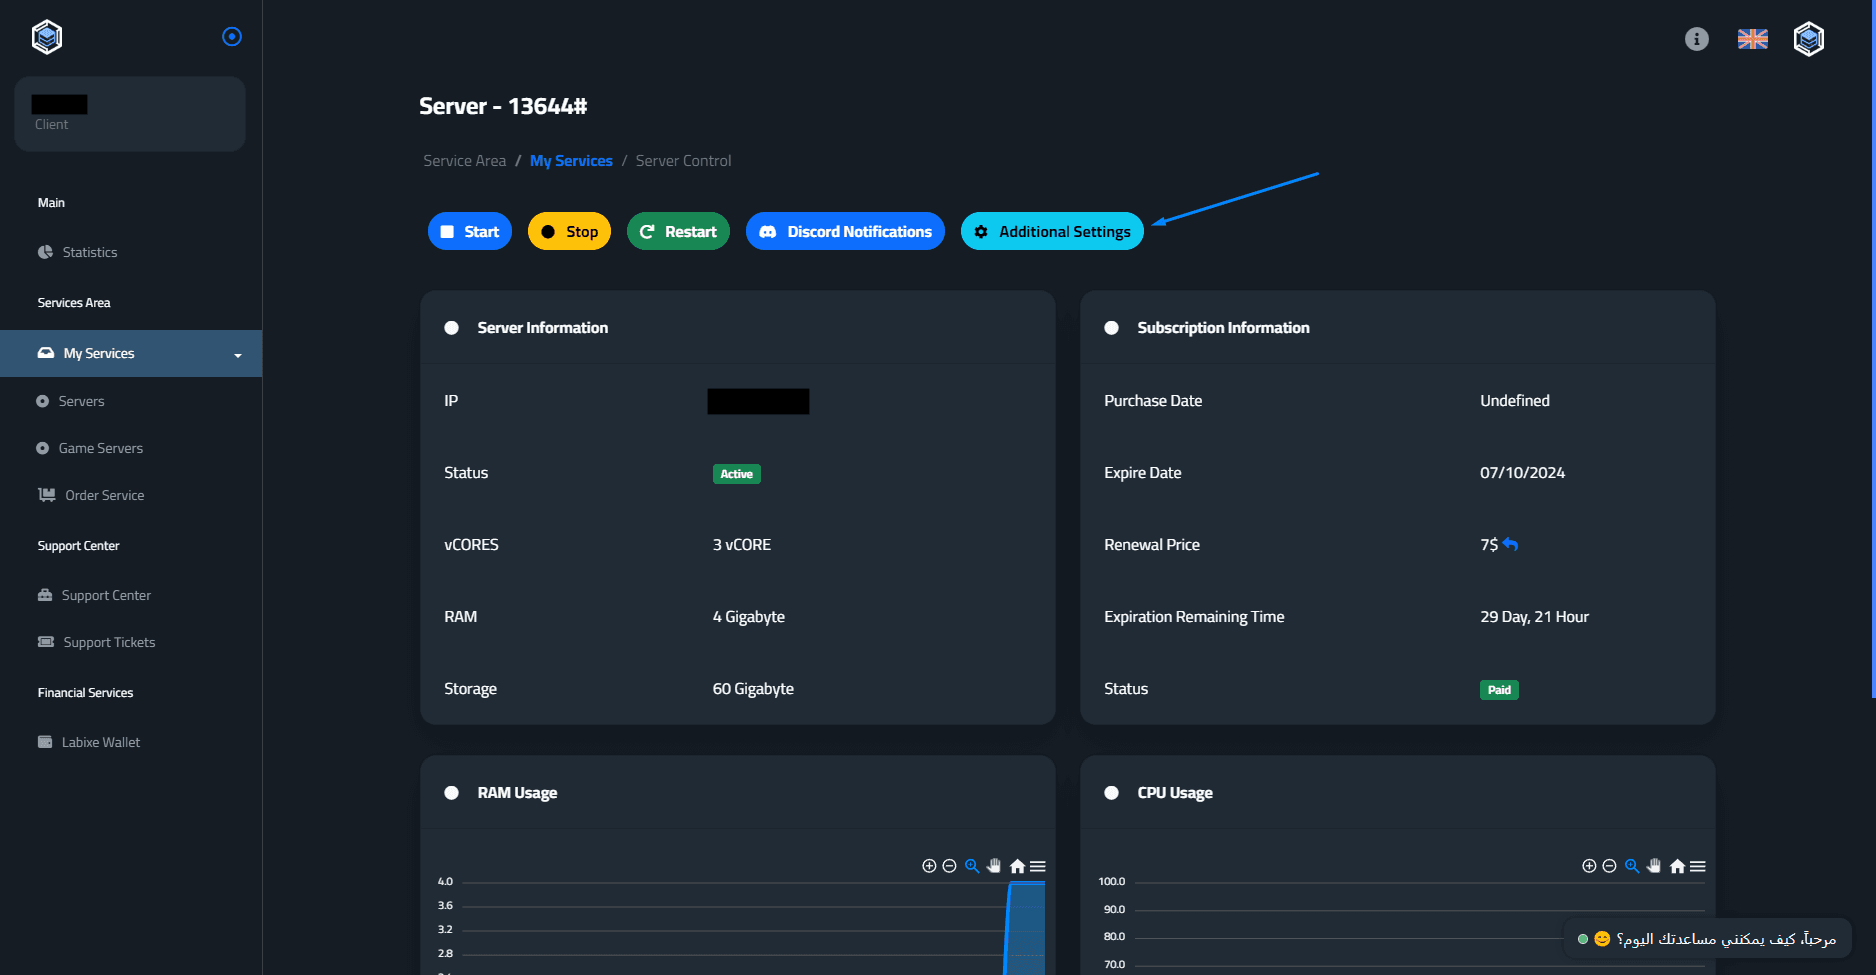Click the 60 Gigabyte storage value

pyautogui.click(x=753, y=689)
